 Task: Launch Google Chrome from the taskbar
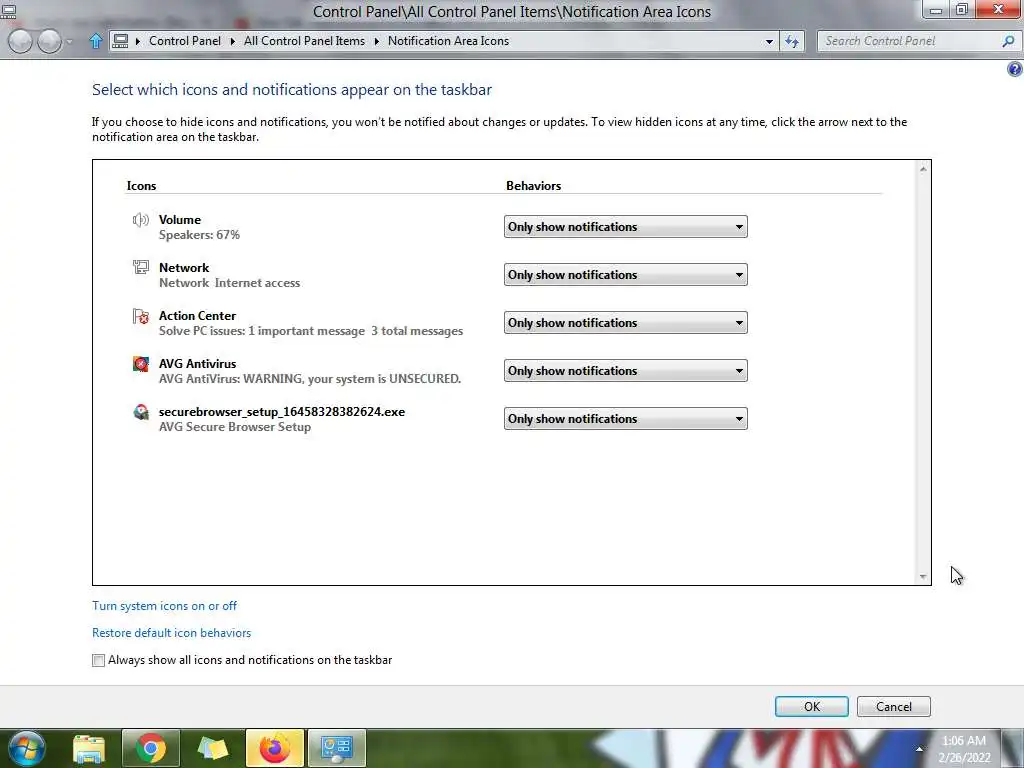click(150, 748)
